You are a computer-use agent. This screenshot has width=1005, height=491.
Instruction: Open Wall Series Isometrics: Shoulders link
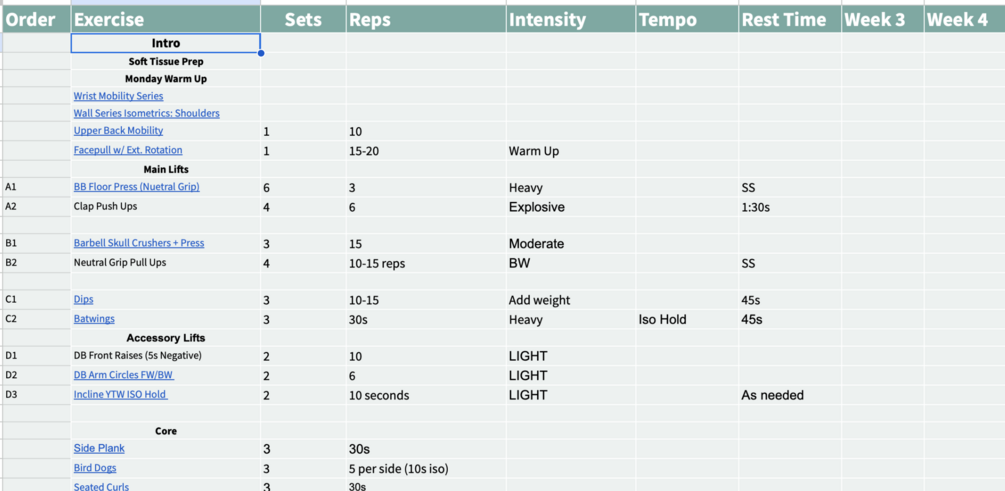tap(146, 113)
